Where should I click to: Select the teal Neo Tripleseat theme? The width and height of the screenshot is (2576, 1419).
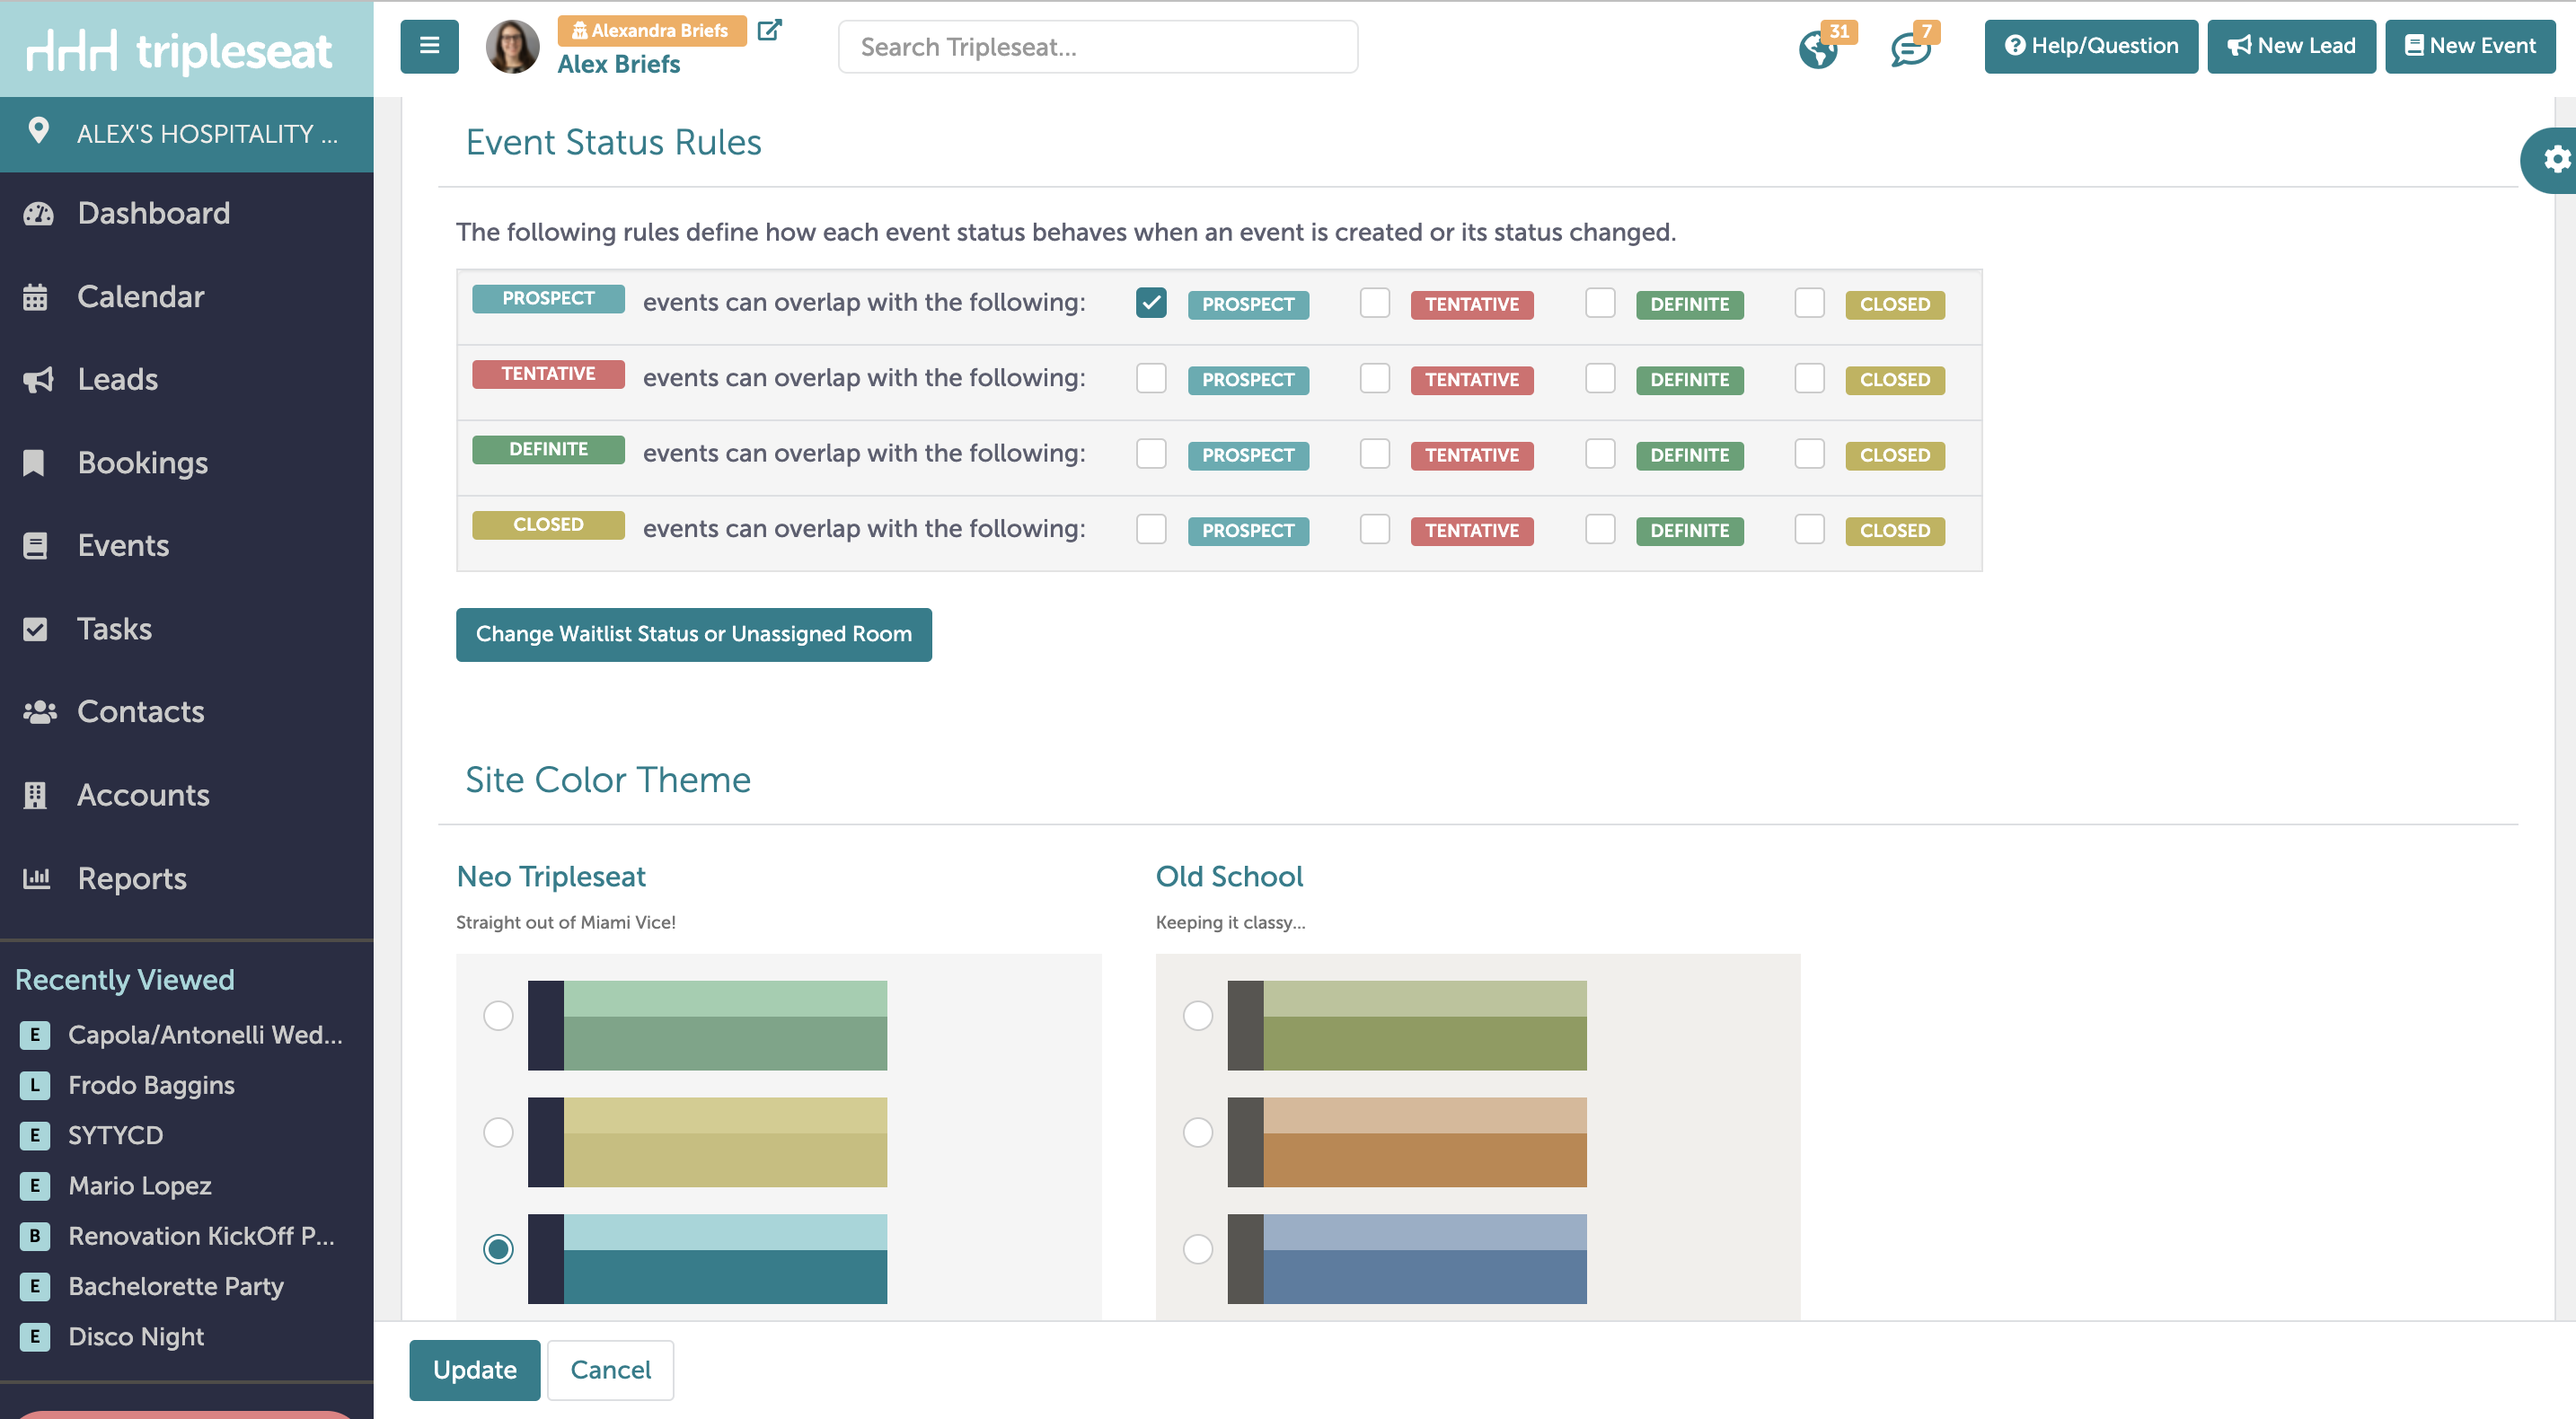coord(498,1249)
